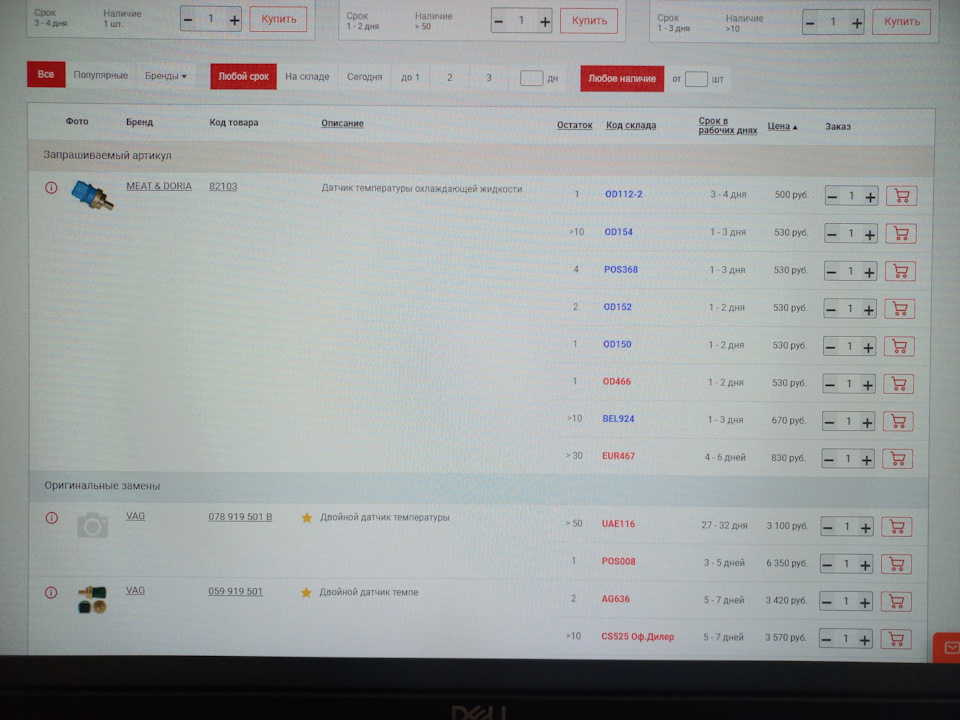The image size is (960, 720).
Task: Increase quantity for OD112-2 row
Action: click(870, 197)
